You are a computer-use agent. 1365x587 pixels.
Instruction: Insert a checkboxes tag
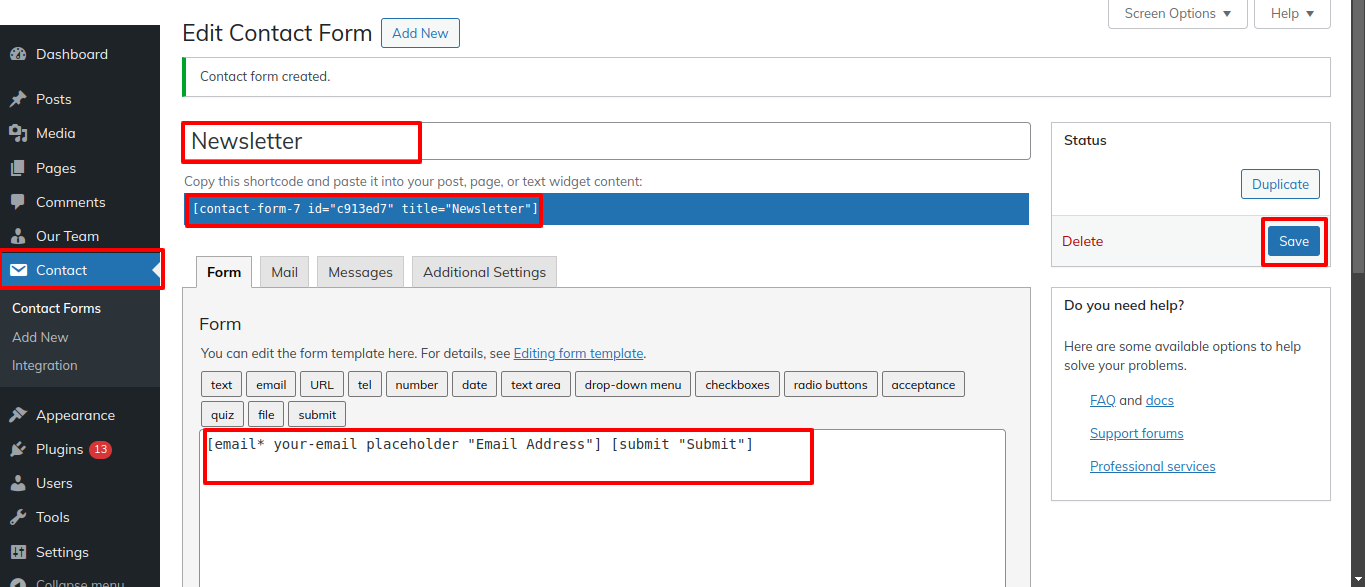coord(738,385)
